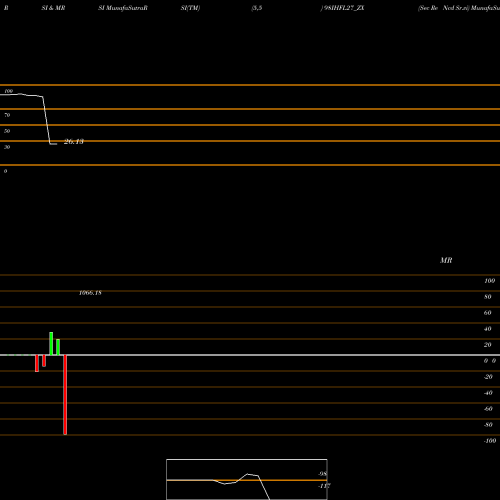Image resolution: width=500 pixels, height=500 pixels.
Task: Click the 1066.18 value label
Action: coord(90,293)
